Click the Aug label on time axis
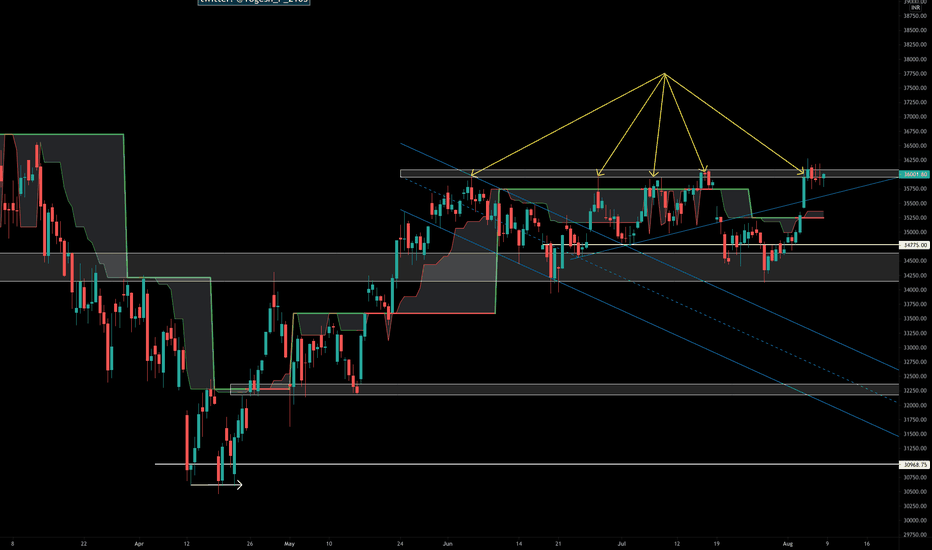932x550 pixels. 788,543
